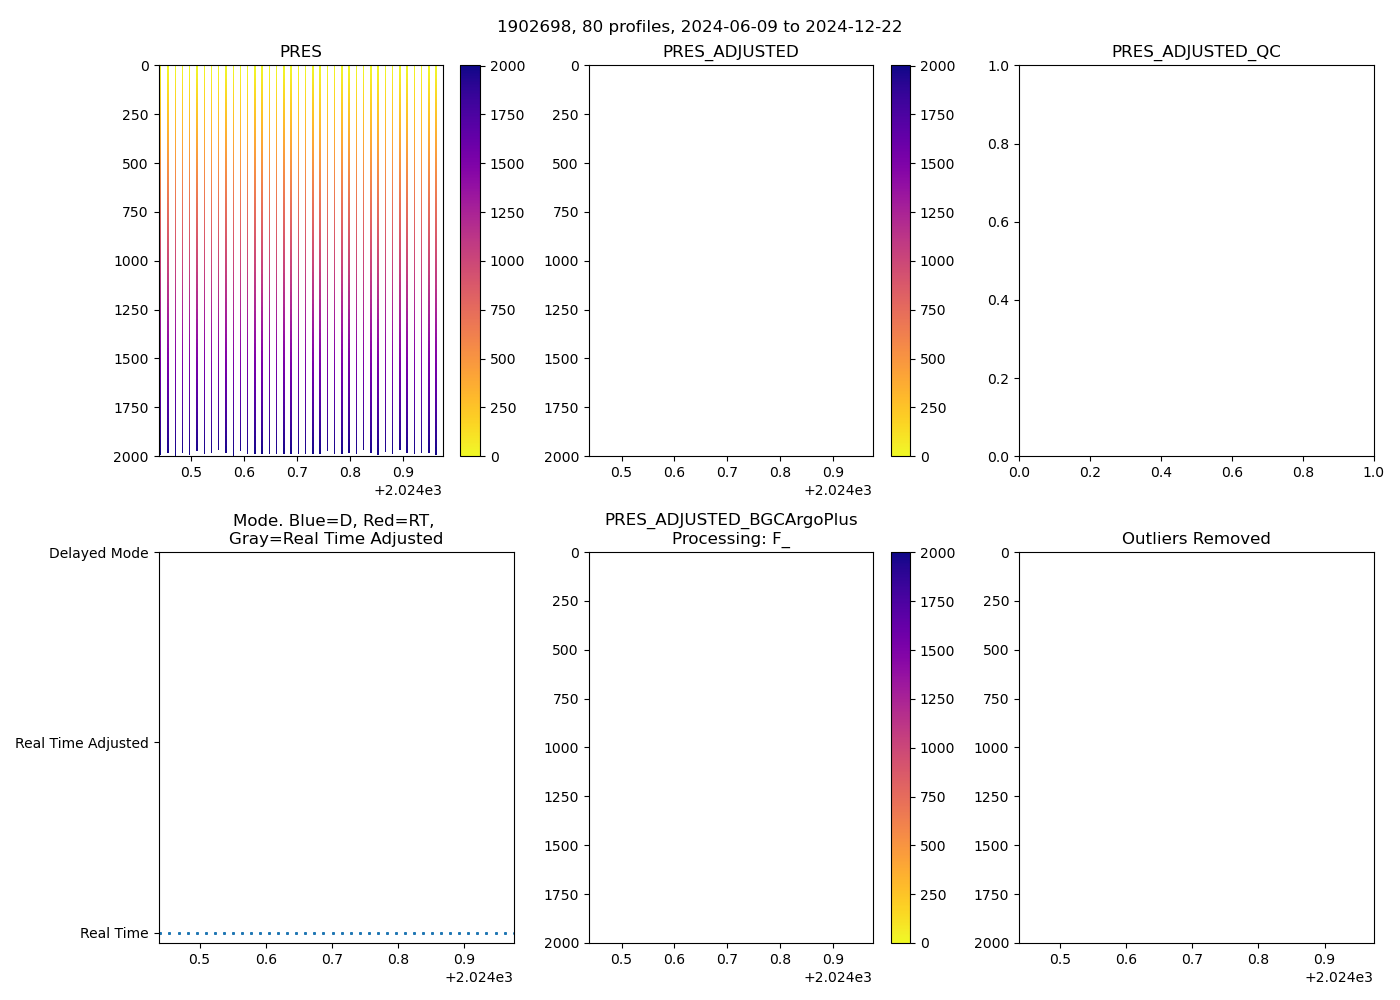Click inside the empty PRES_ADJUSTED_QC plot
The height and width of the screenshot is (1000, 1400).
1196,260
